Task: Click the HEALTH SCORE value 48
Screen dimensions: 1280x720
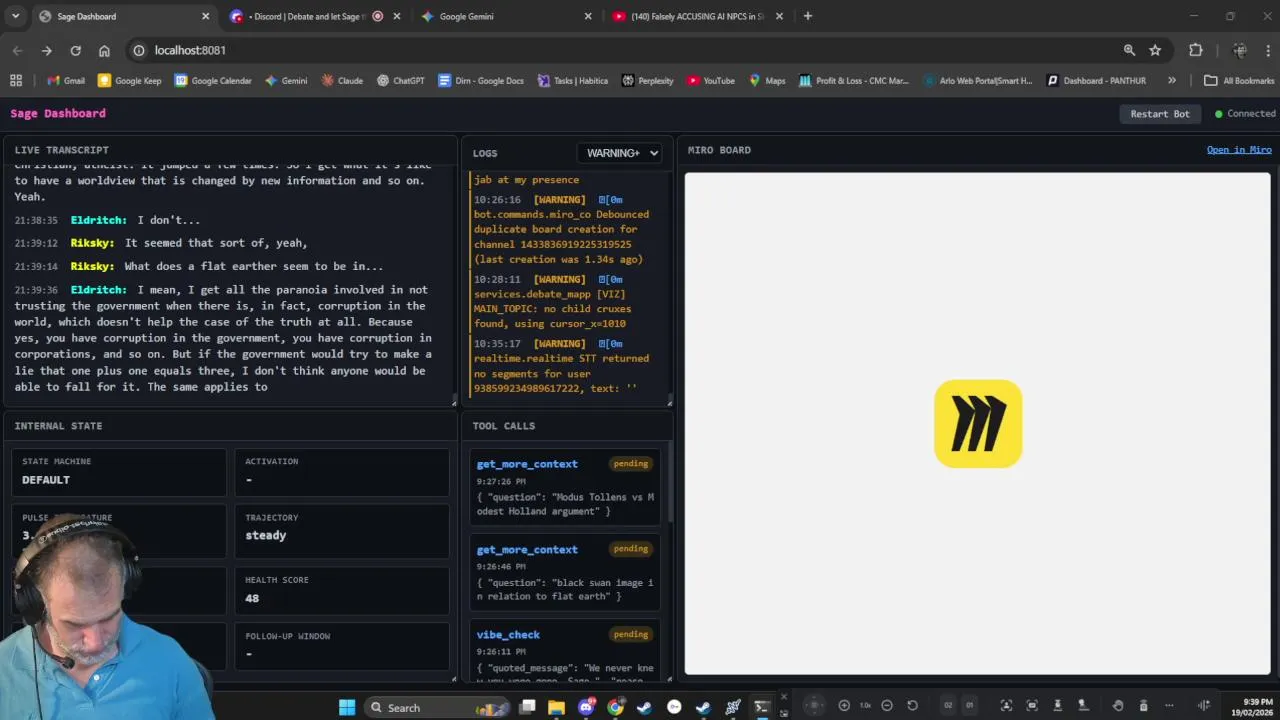Action: (252, 599)
